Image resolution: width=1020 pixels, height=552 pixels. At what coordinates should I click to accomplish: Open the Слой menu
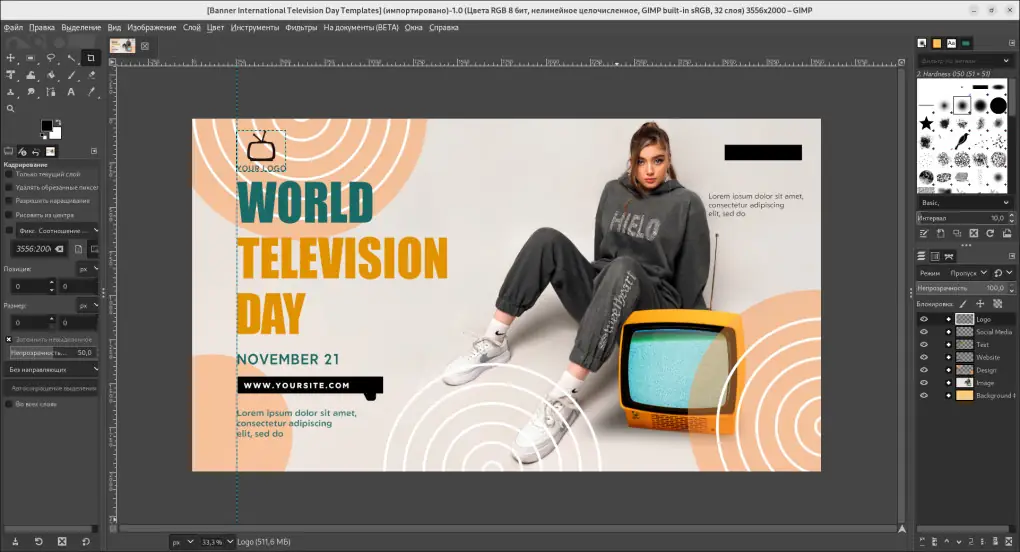pyautogui.click(x=191, y=27)
